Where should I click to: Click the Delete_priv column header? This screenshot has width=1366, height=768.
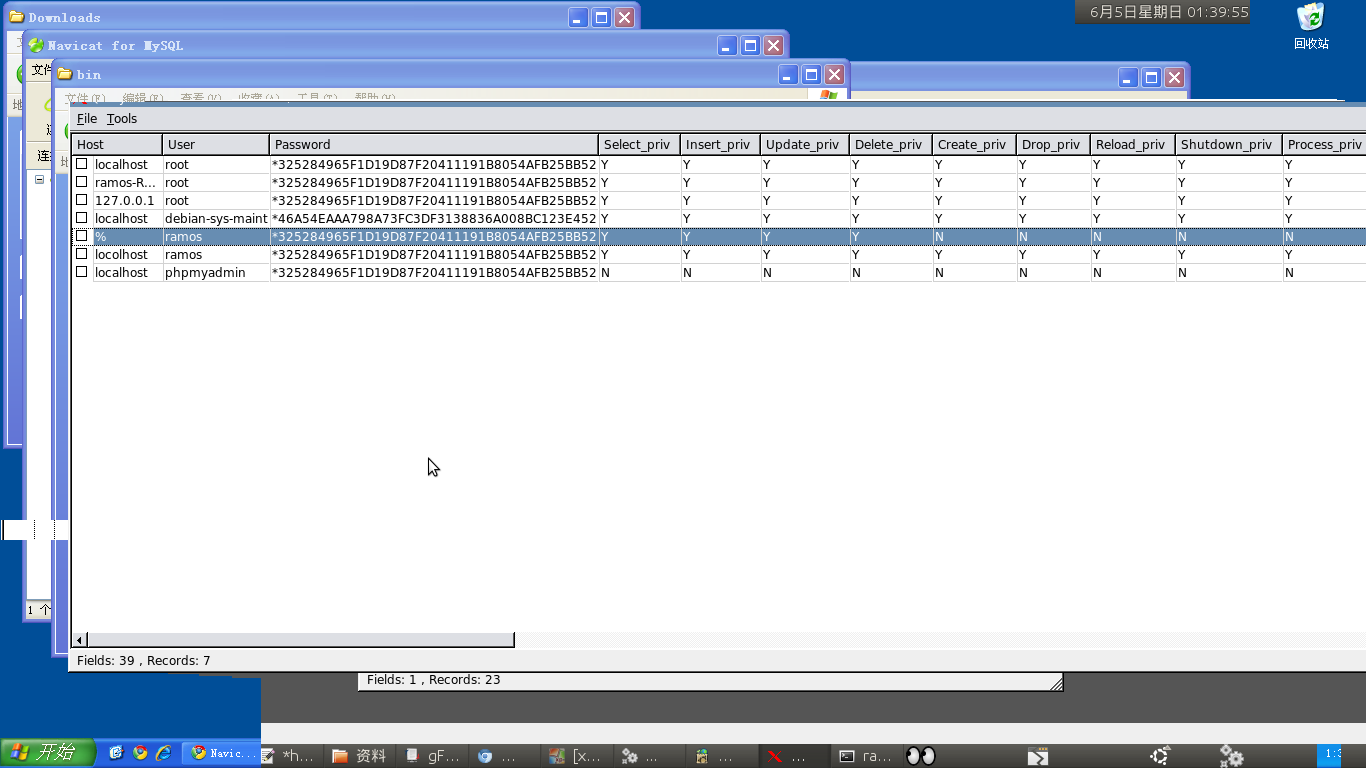891,144
